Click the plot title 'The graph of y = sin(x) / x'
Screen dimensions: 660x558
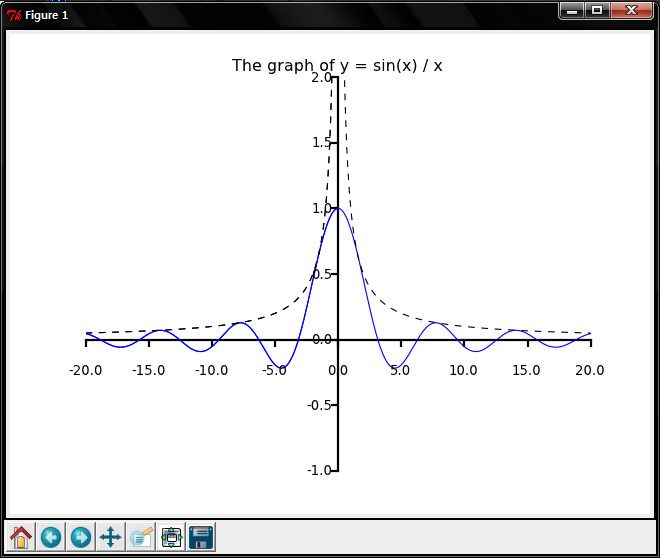[337, 66]
